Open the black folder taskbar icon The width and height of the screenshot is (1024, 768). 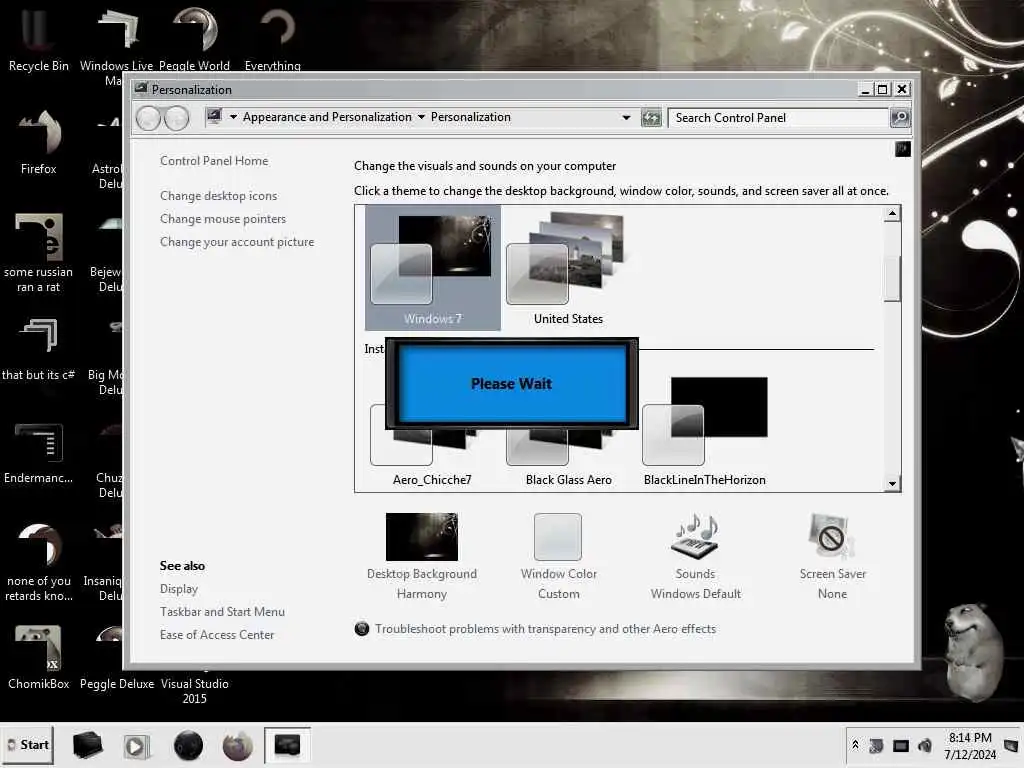point(88,745)
